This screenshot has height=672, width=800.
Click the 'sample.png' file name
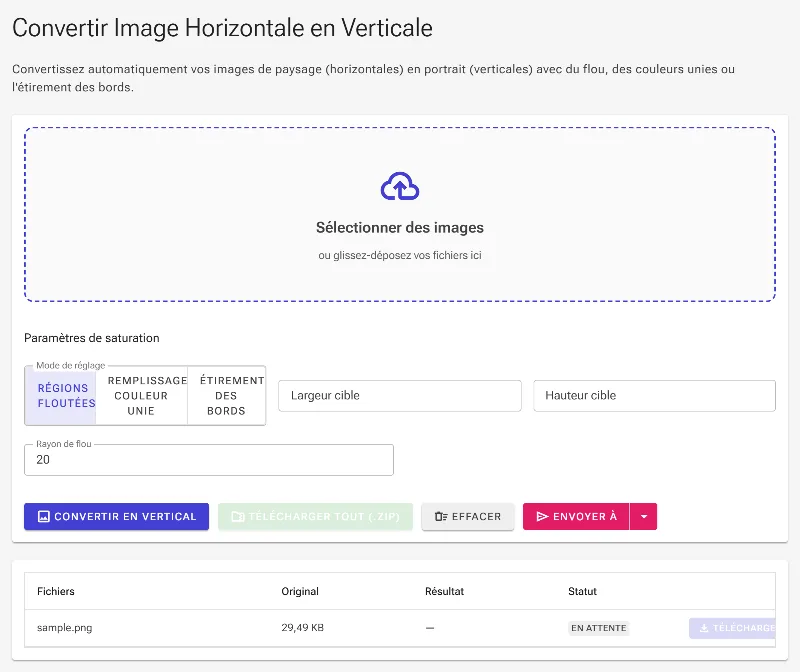coord(65,628)
